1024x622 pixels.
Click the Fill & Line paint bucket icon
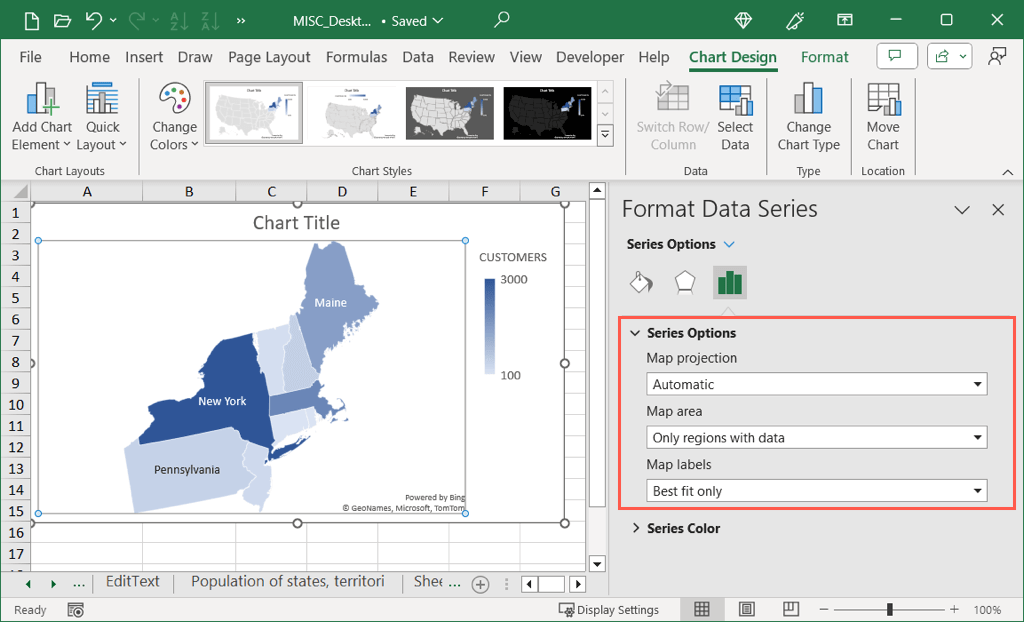[x=641, y=283]
